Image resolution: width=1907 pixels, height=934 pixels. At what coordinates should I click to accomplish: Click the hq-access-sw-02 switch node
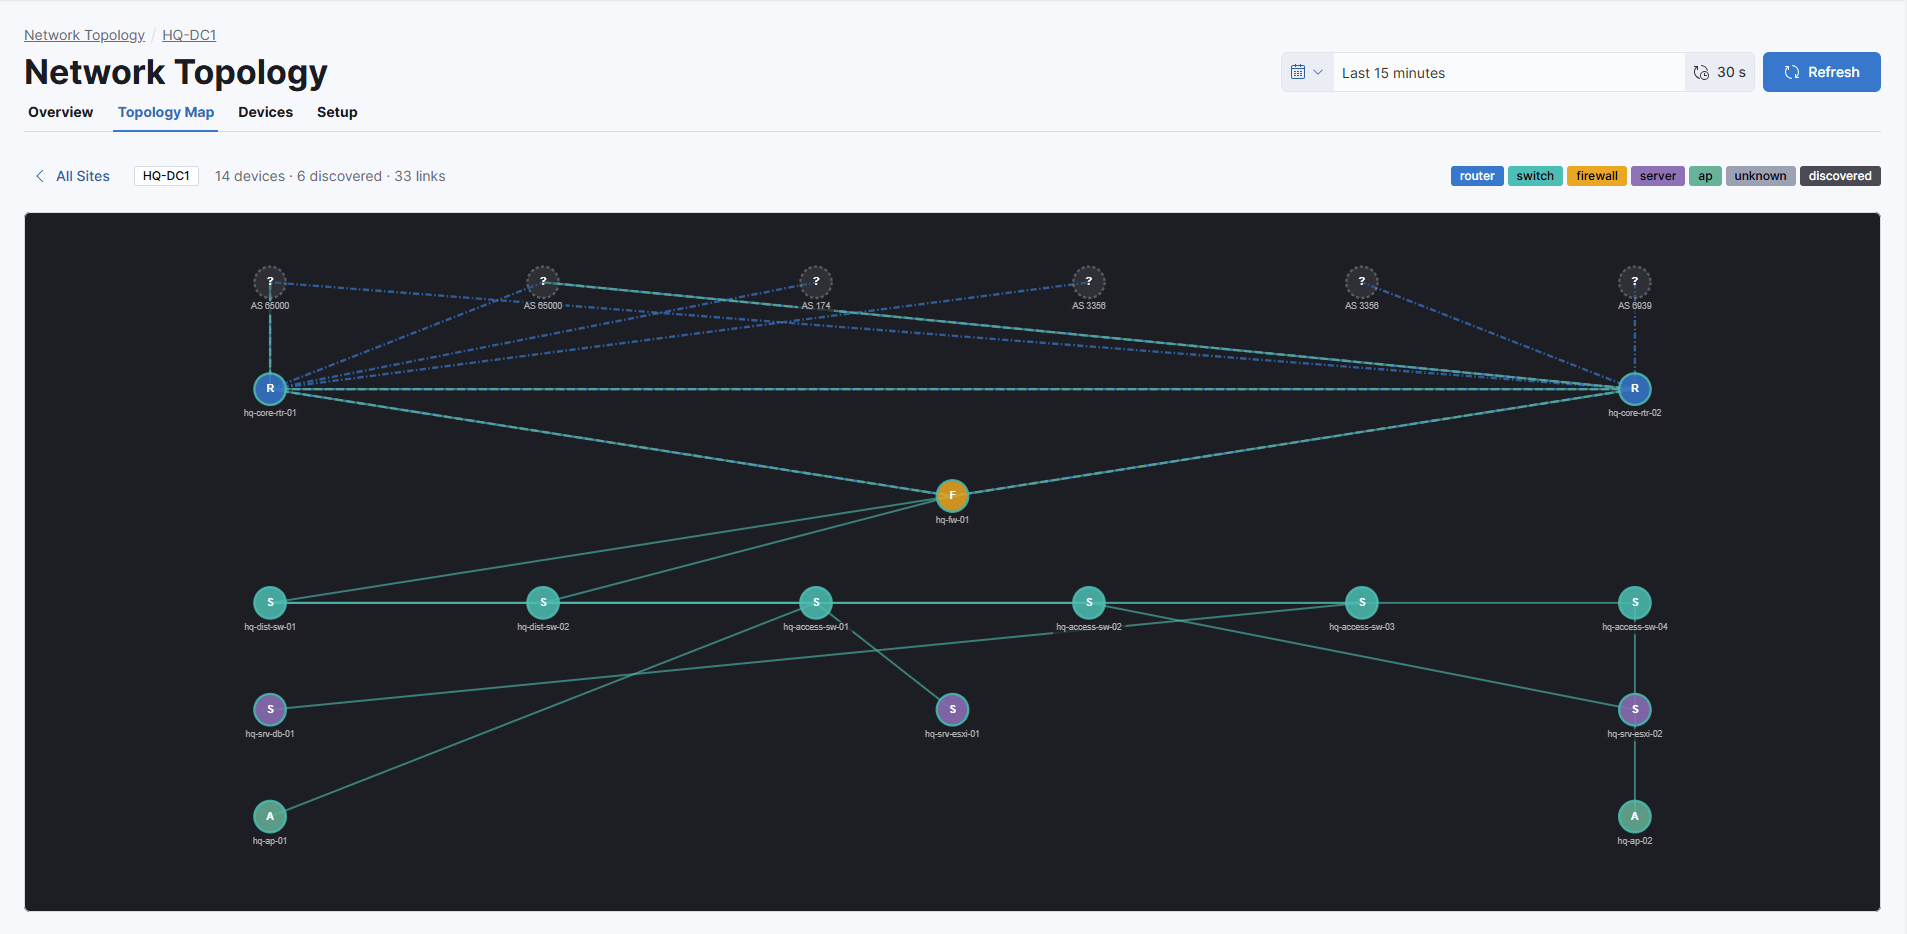tap(1089, 603)
